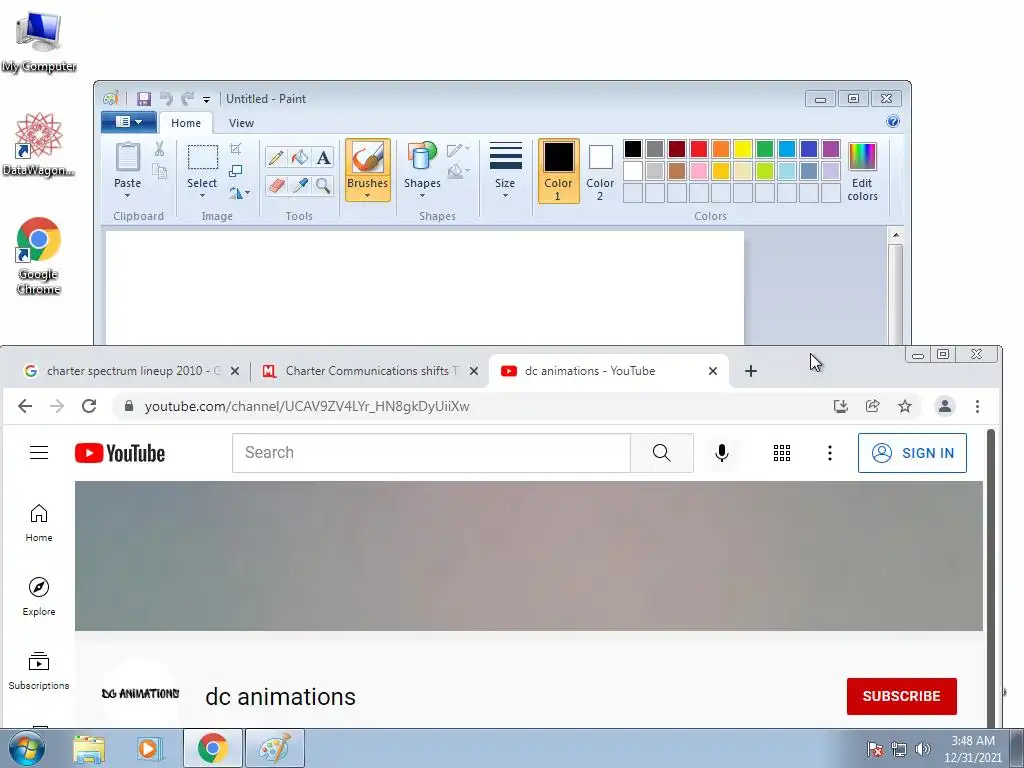This screenshot has width=1024, height=768.
Task: Open Windows Explorer from taskbar
Action: coord(89,748)
